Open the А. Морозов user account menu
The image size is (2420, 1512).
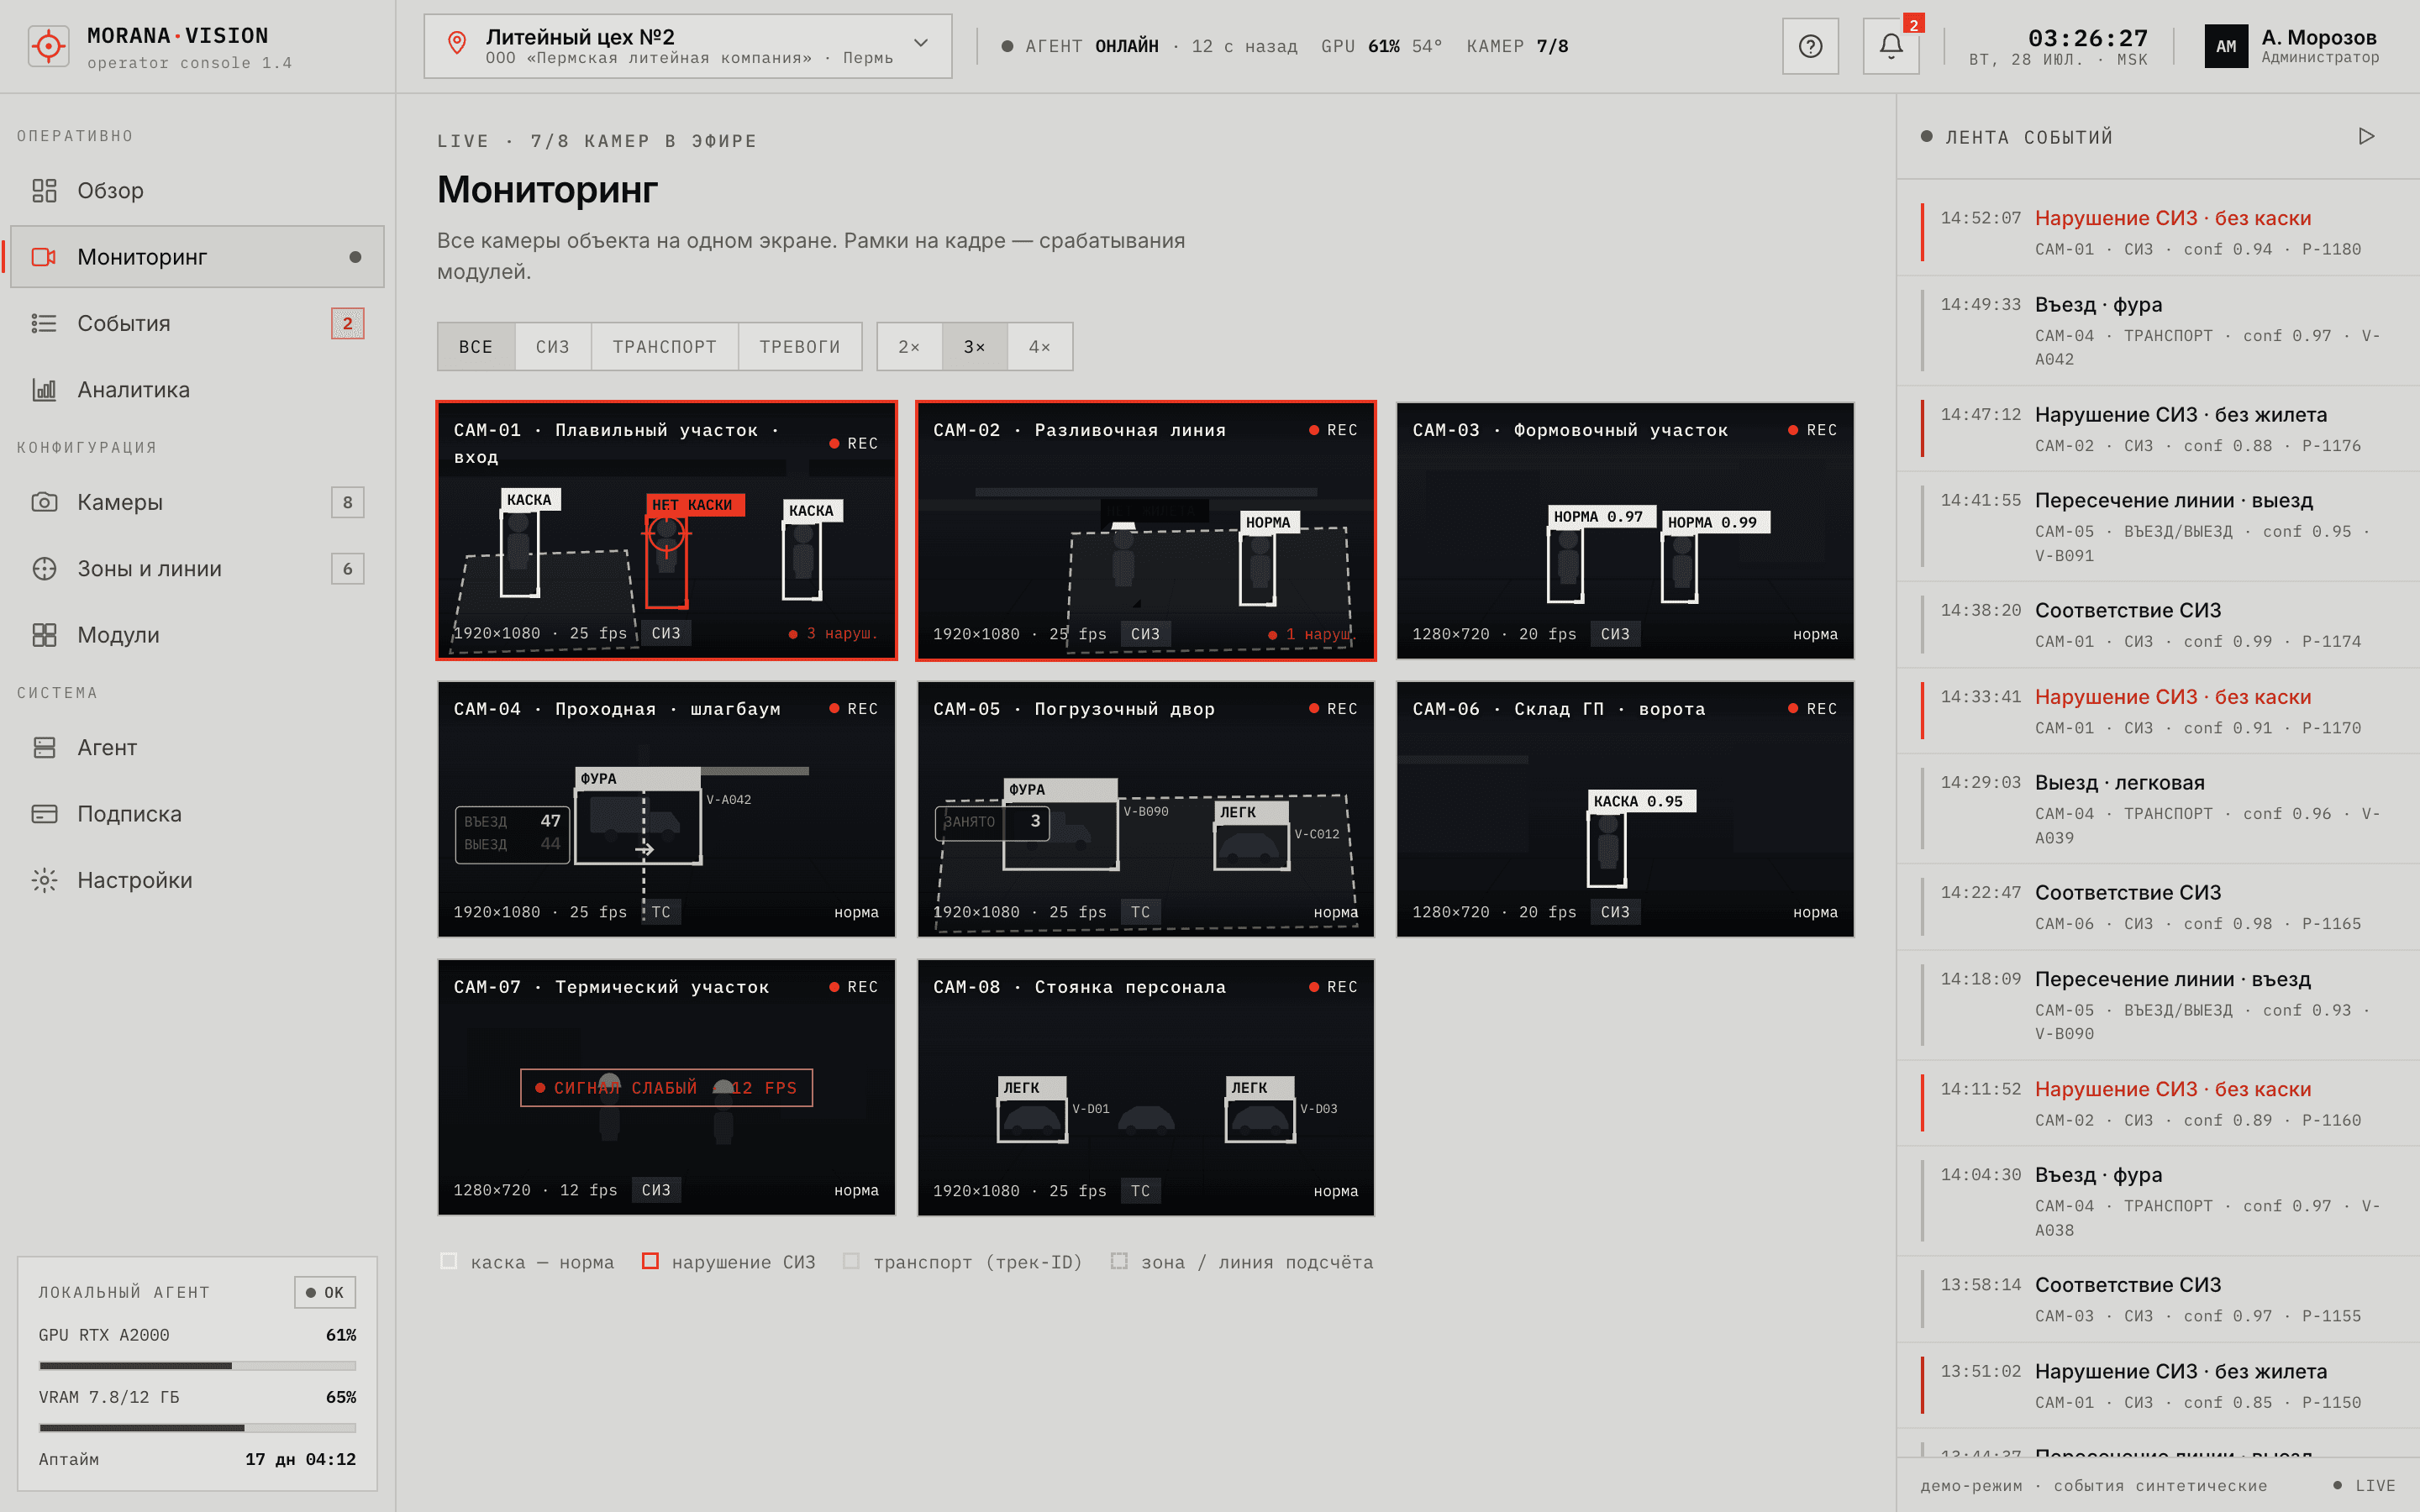coord(2292,46)
